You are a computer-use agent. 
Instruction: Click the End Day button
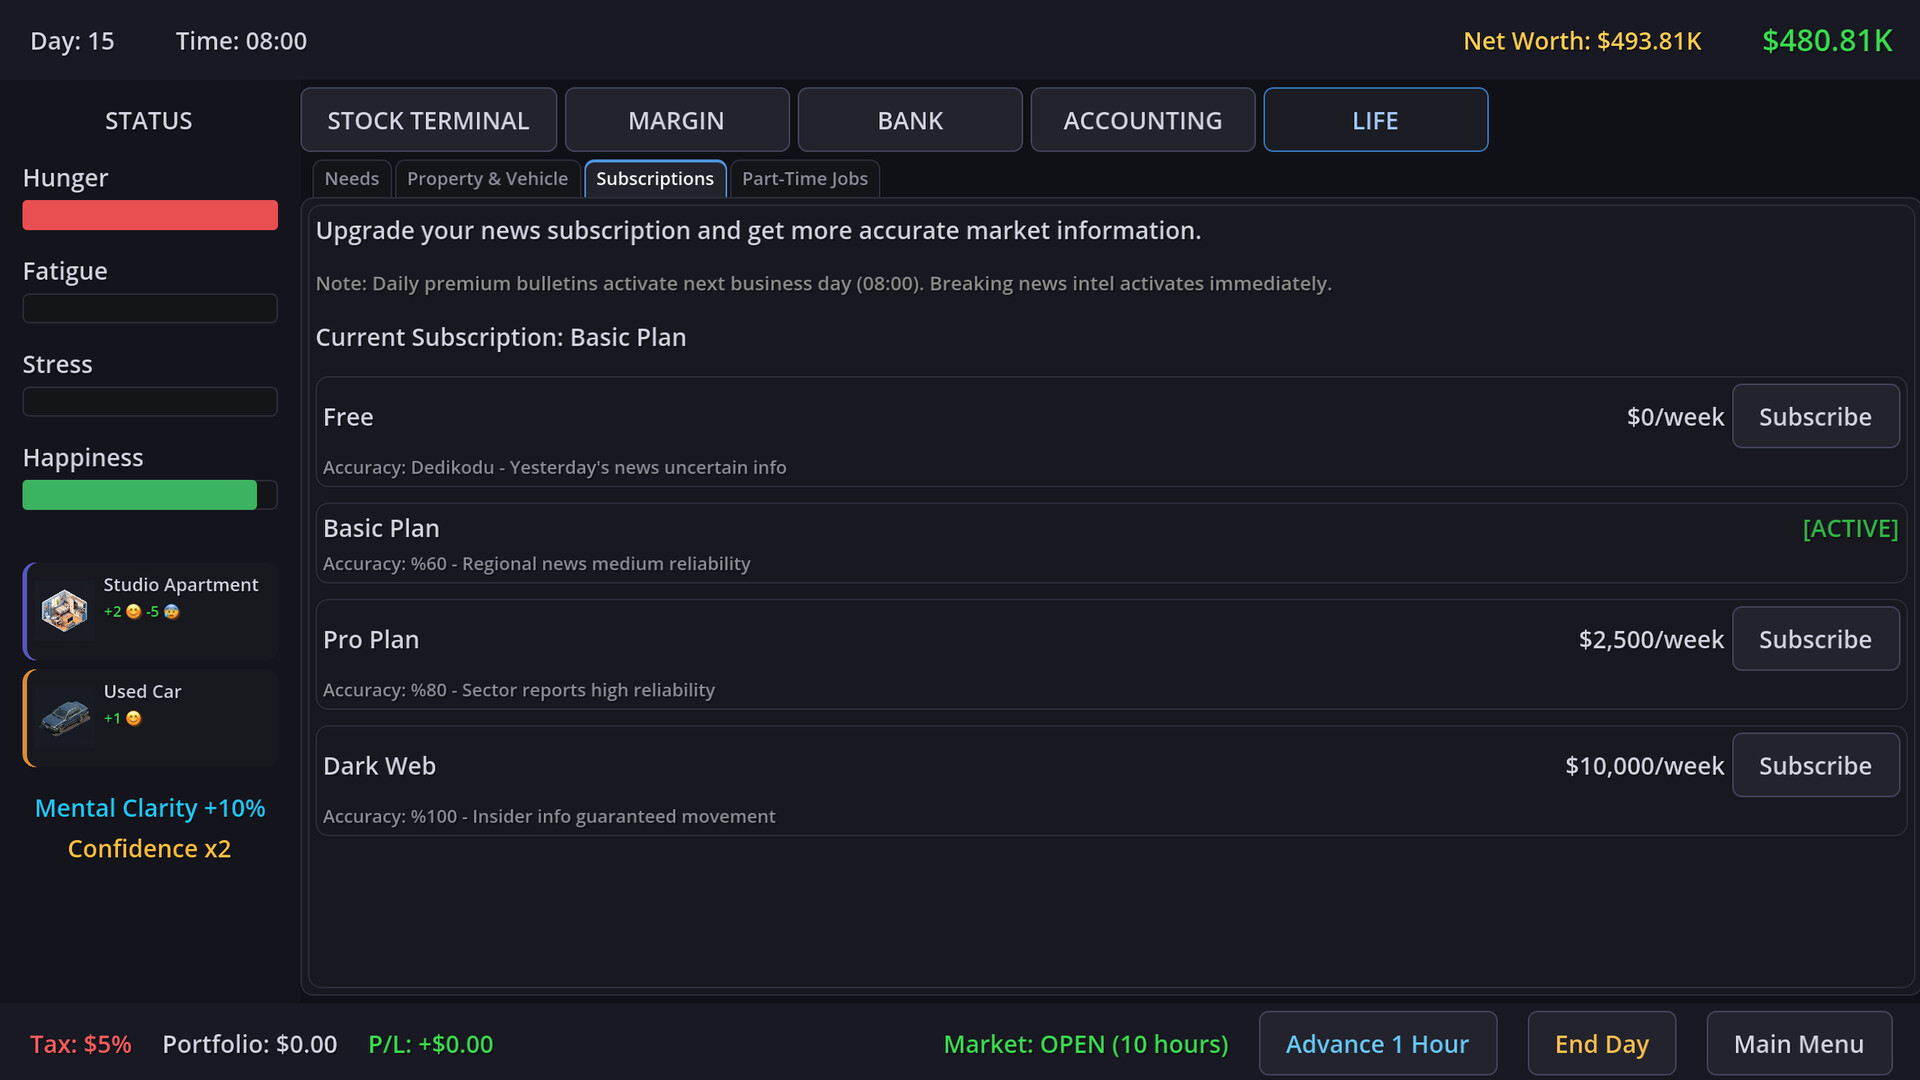tap(1601, 1044)
